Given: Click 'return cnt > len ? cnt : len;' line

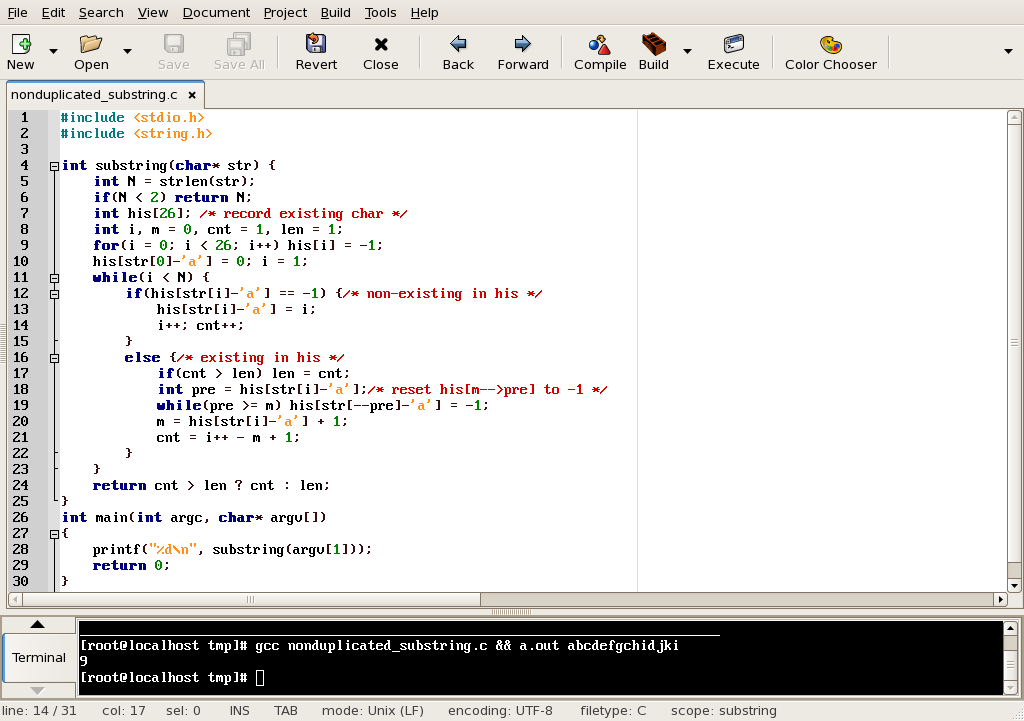Looking at the screenshot, I should click(211, 485).
